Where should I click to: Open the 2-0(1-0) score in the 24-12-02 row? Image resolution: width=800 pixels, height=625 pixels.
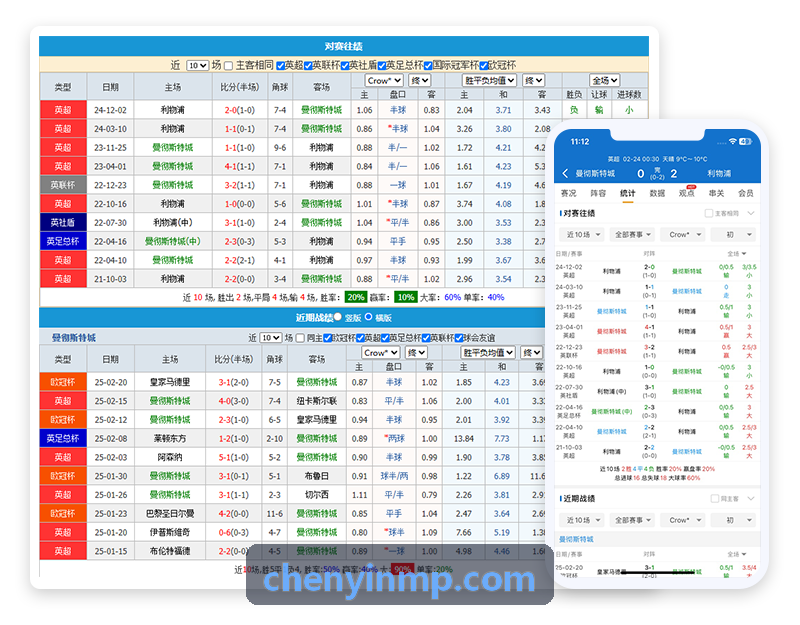click(240, 110)
